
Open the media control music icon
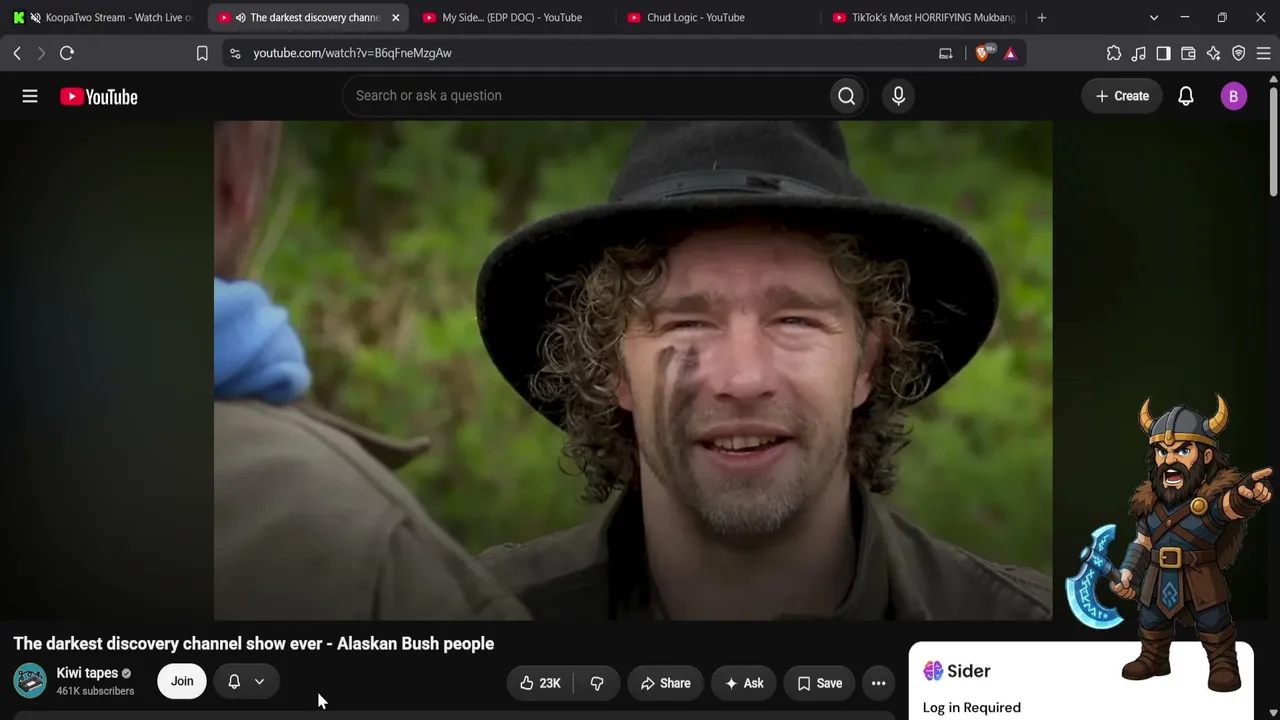(x=1138, y=53)
